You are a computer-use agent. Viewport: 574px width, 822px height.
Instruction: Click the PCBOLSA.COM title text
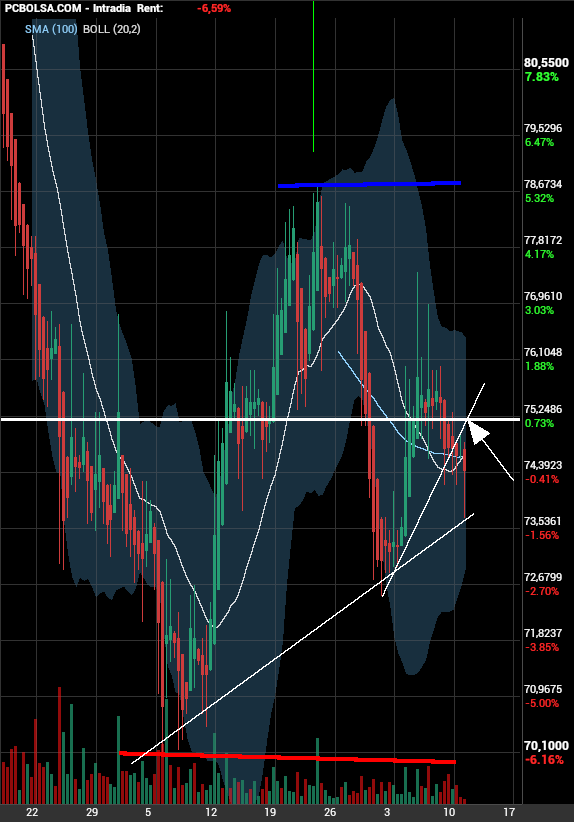point(43,8)
